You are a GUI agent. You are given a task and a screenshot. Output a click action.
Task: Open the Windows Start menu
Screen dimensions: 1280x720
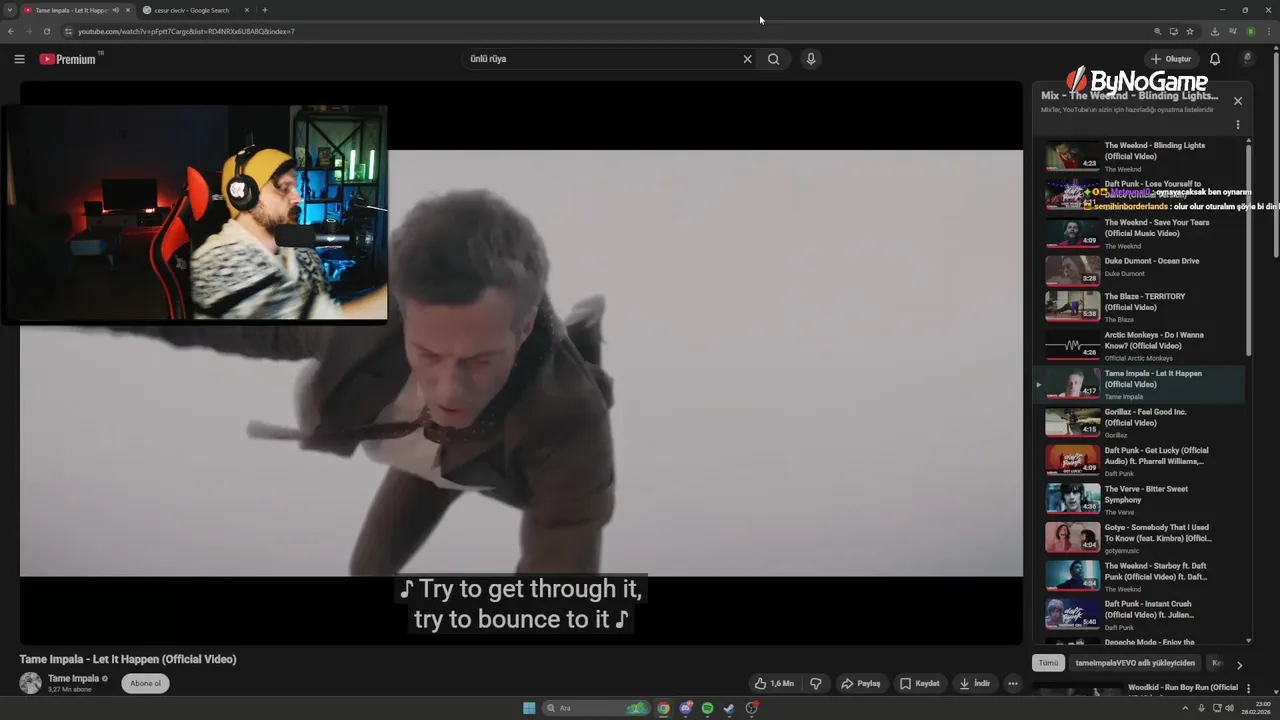pos(529,708)
